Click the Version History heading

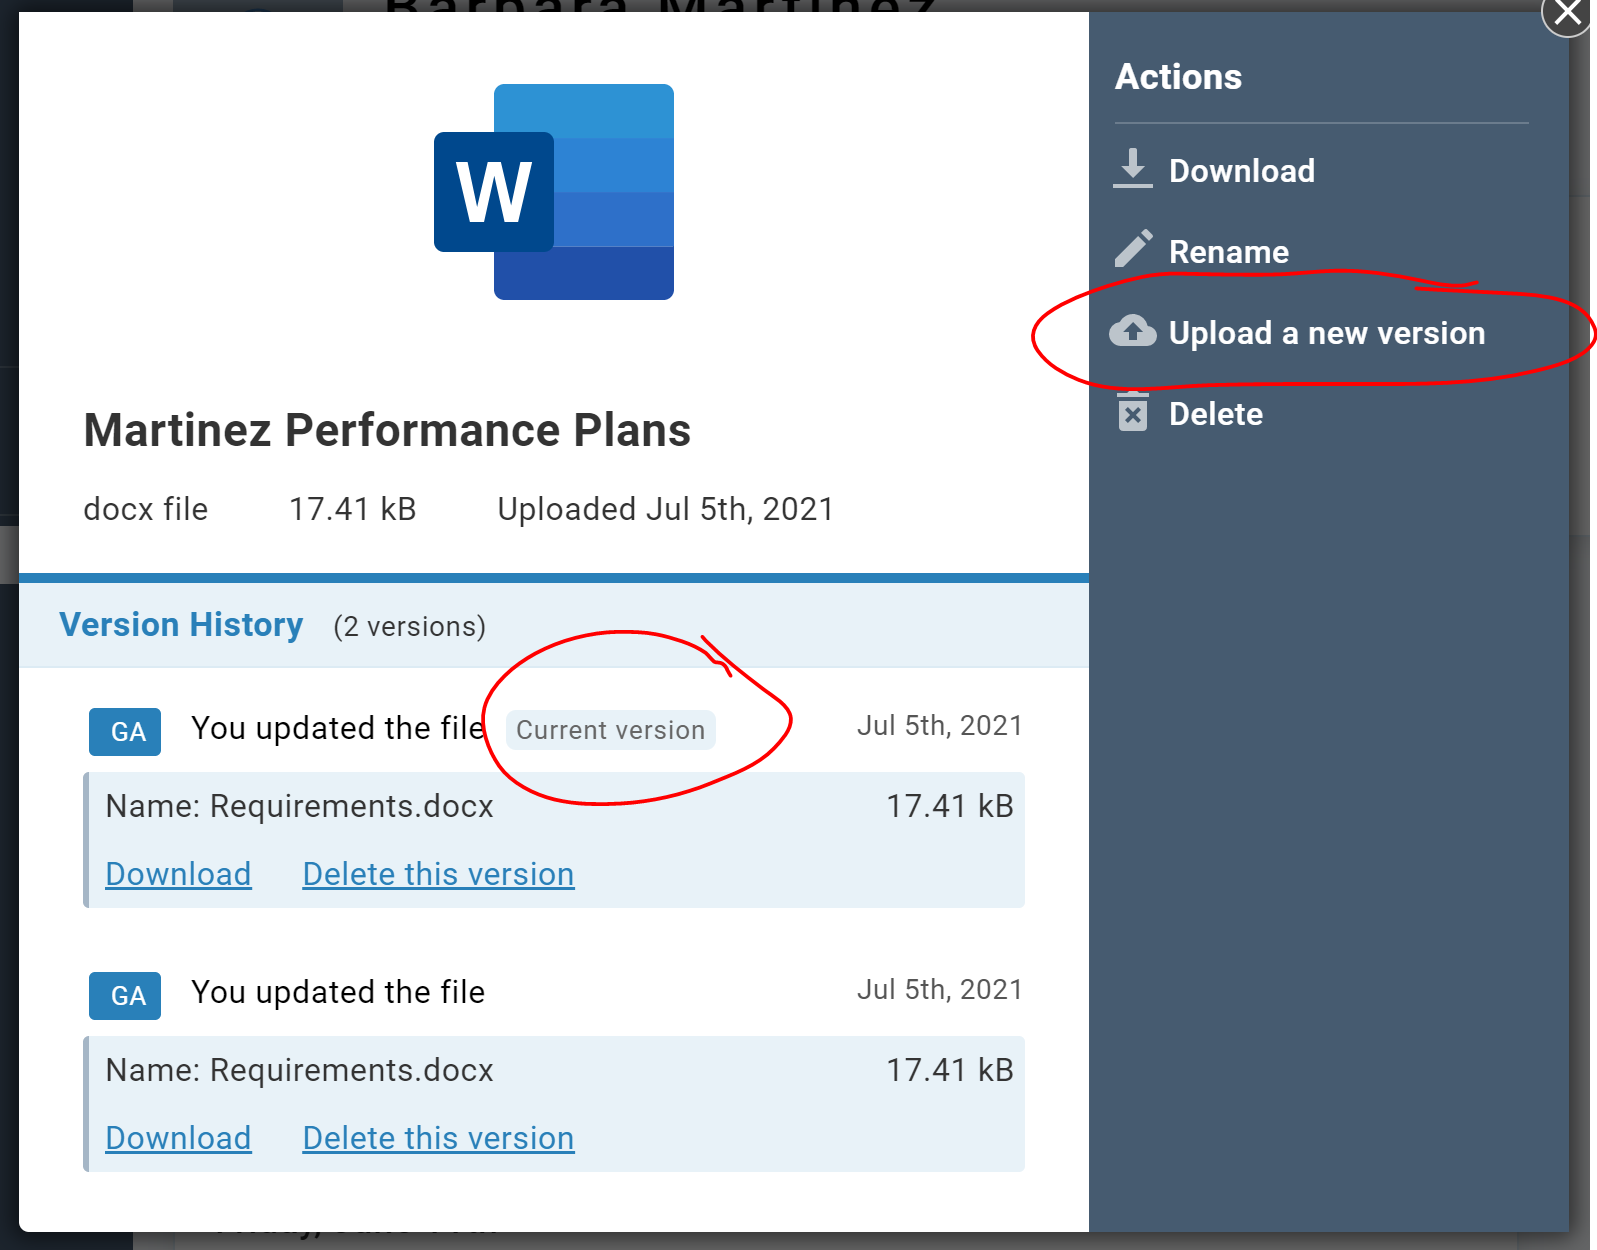pyautogui.click(x=181, y=625)
